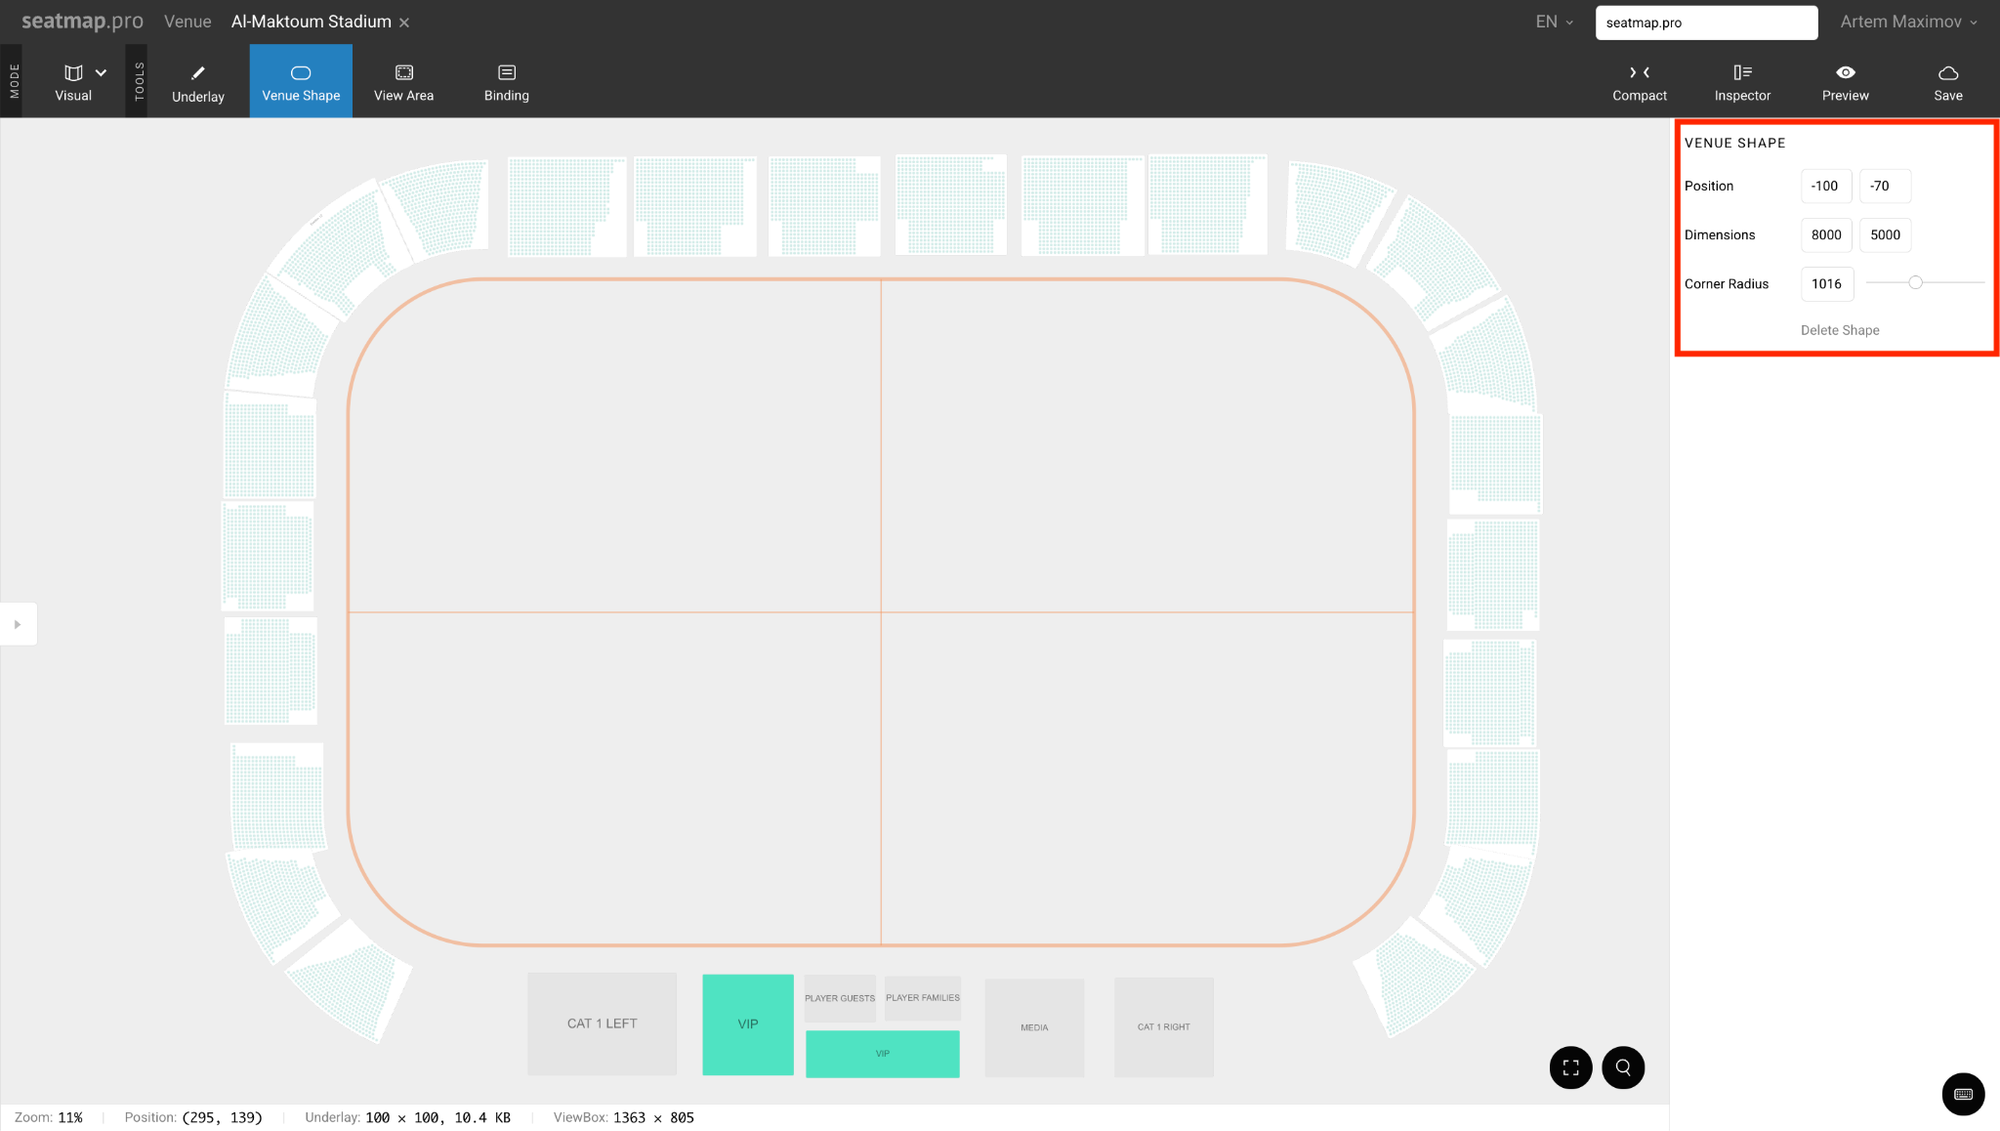Save the venue with the cloud icon

point(1947,82)
